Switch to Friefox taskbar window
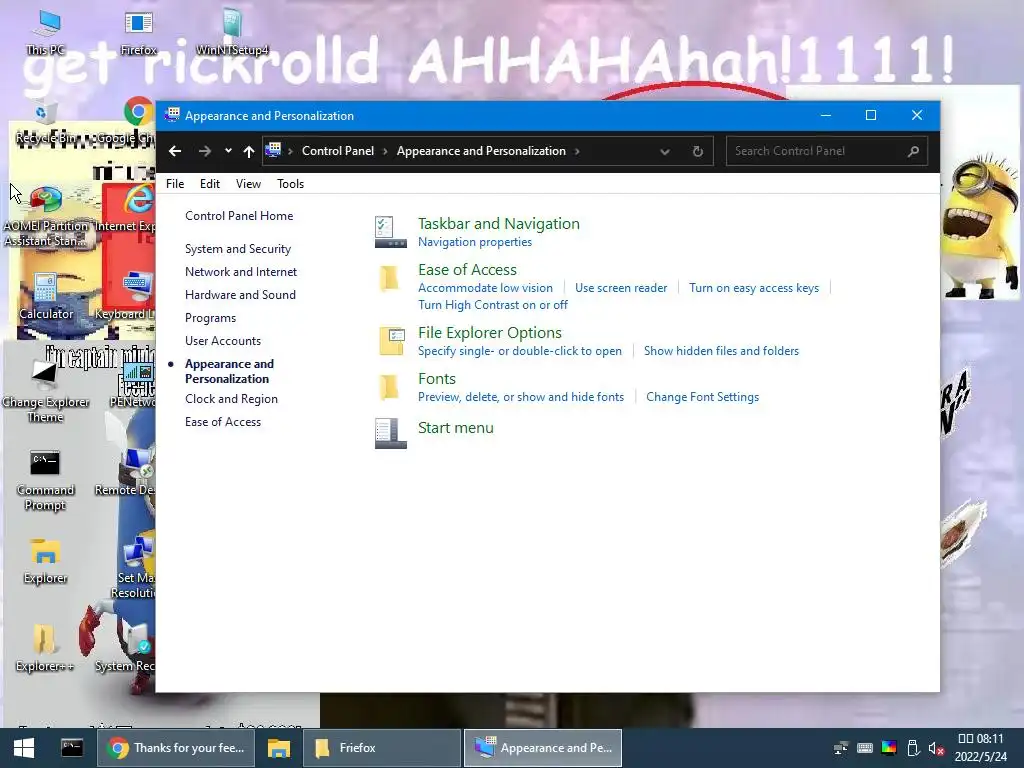The width and height of the screenshot is (1024, 768). click(381, 748)
